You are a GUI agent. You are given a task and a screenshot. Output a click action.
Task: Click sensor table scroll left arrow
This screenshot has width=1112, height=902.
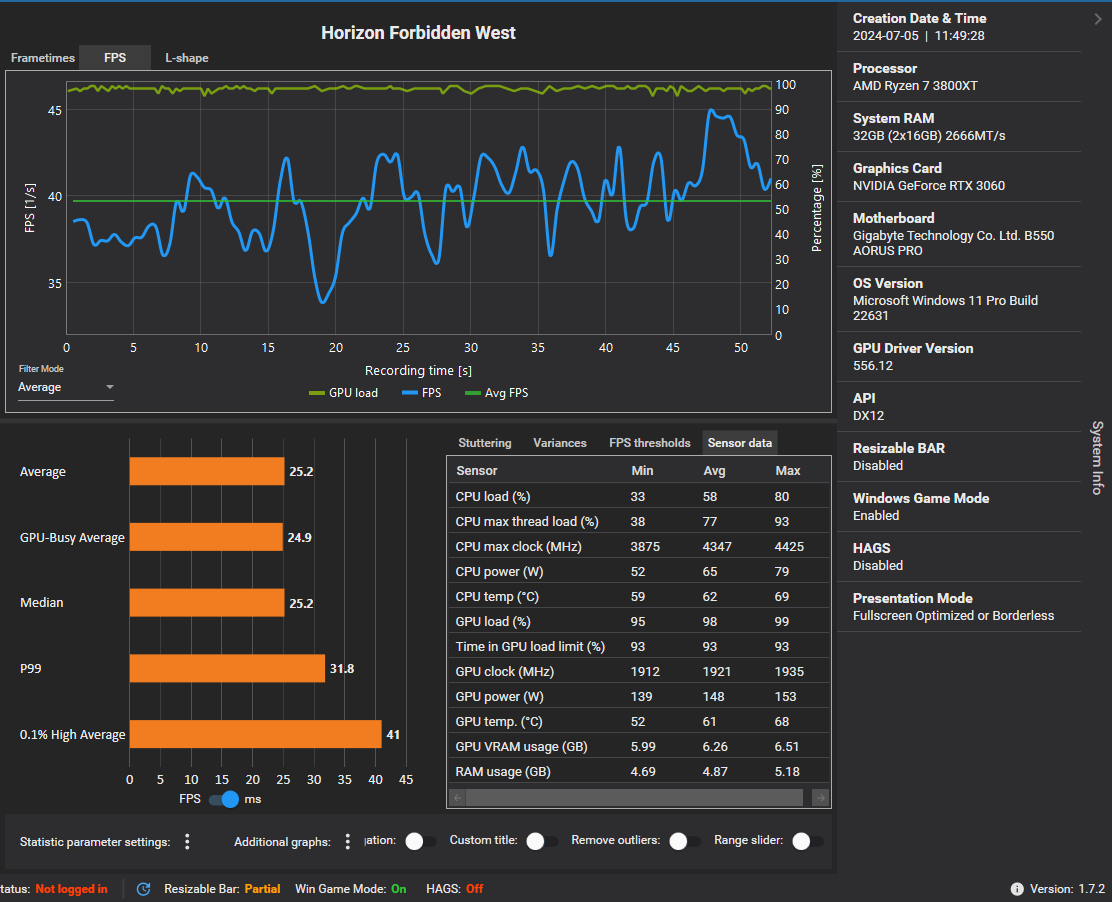pos(457,798)
